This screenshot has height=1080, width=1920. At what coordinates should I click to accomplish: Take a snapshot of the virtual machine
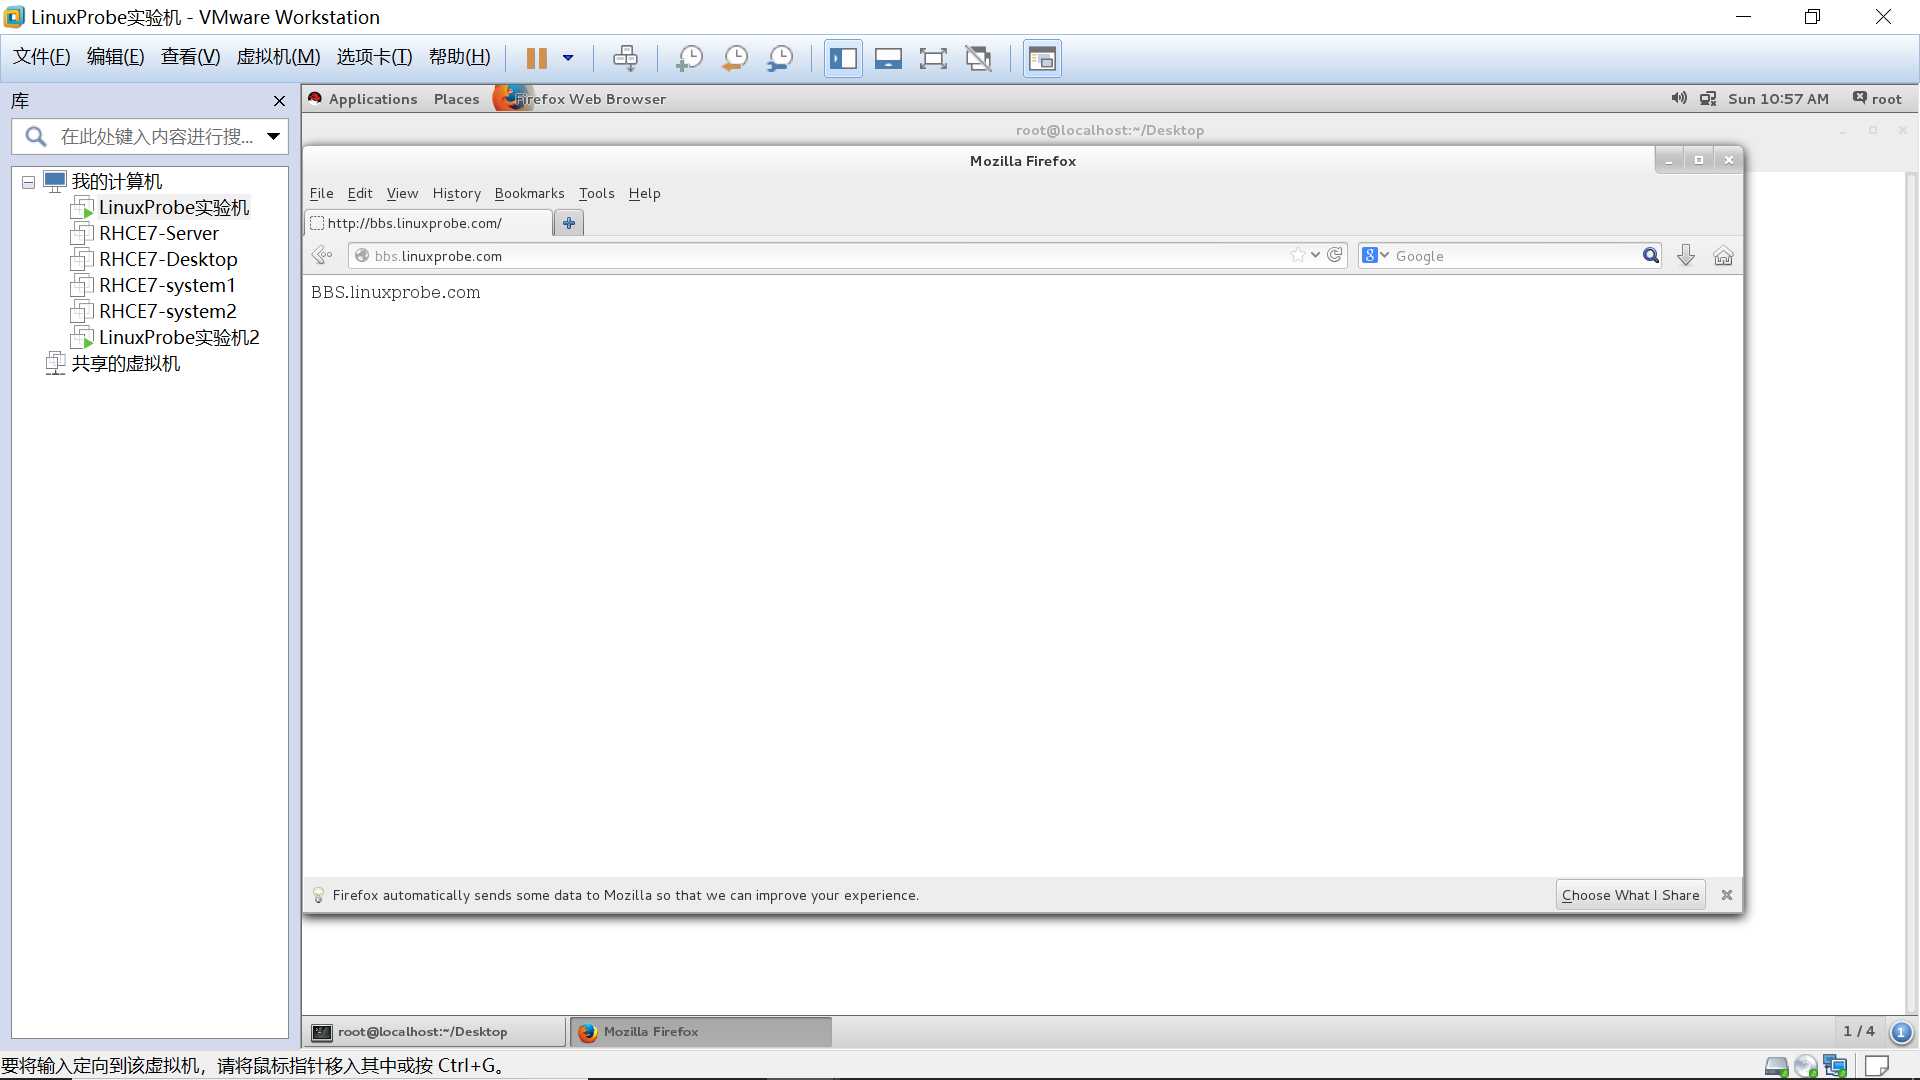[689, 58]
